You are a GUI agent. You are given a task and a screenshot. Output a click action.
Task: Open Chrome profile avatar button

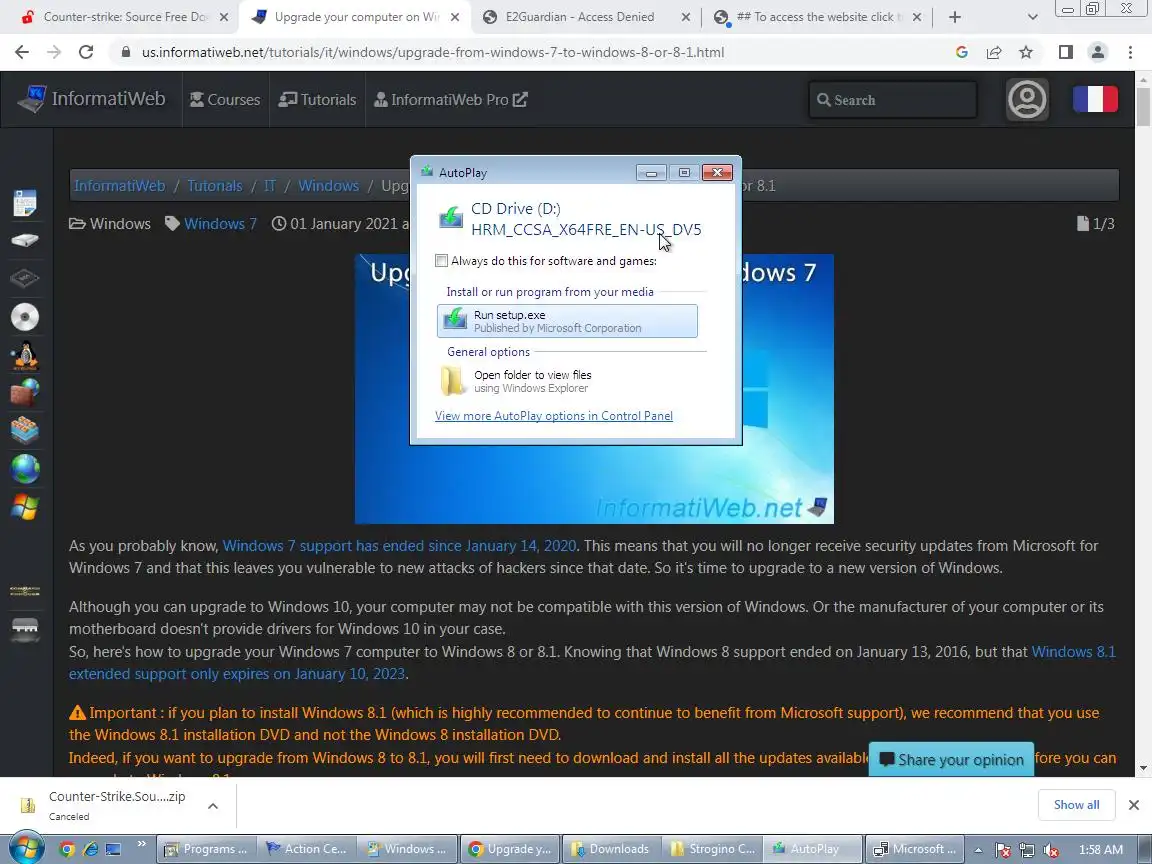(x=1098, y=52)
